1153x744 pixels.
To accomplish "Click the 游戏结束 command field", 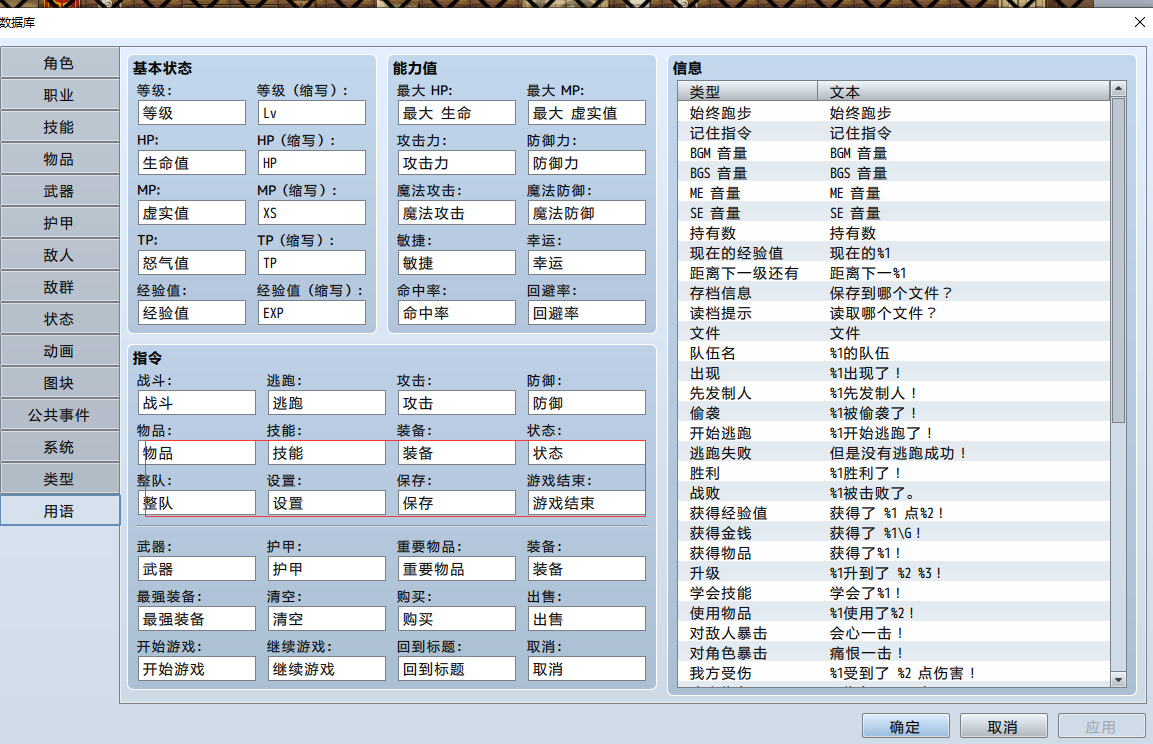I will 587,503.
